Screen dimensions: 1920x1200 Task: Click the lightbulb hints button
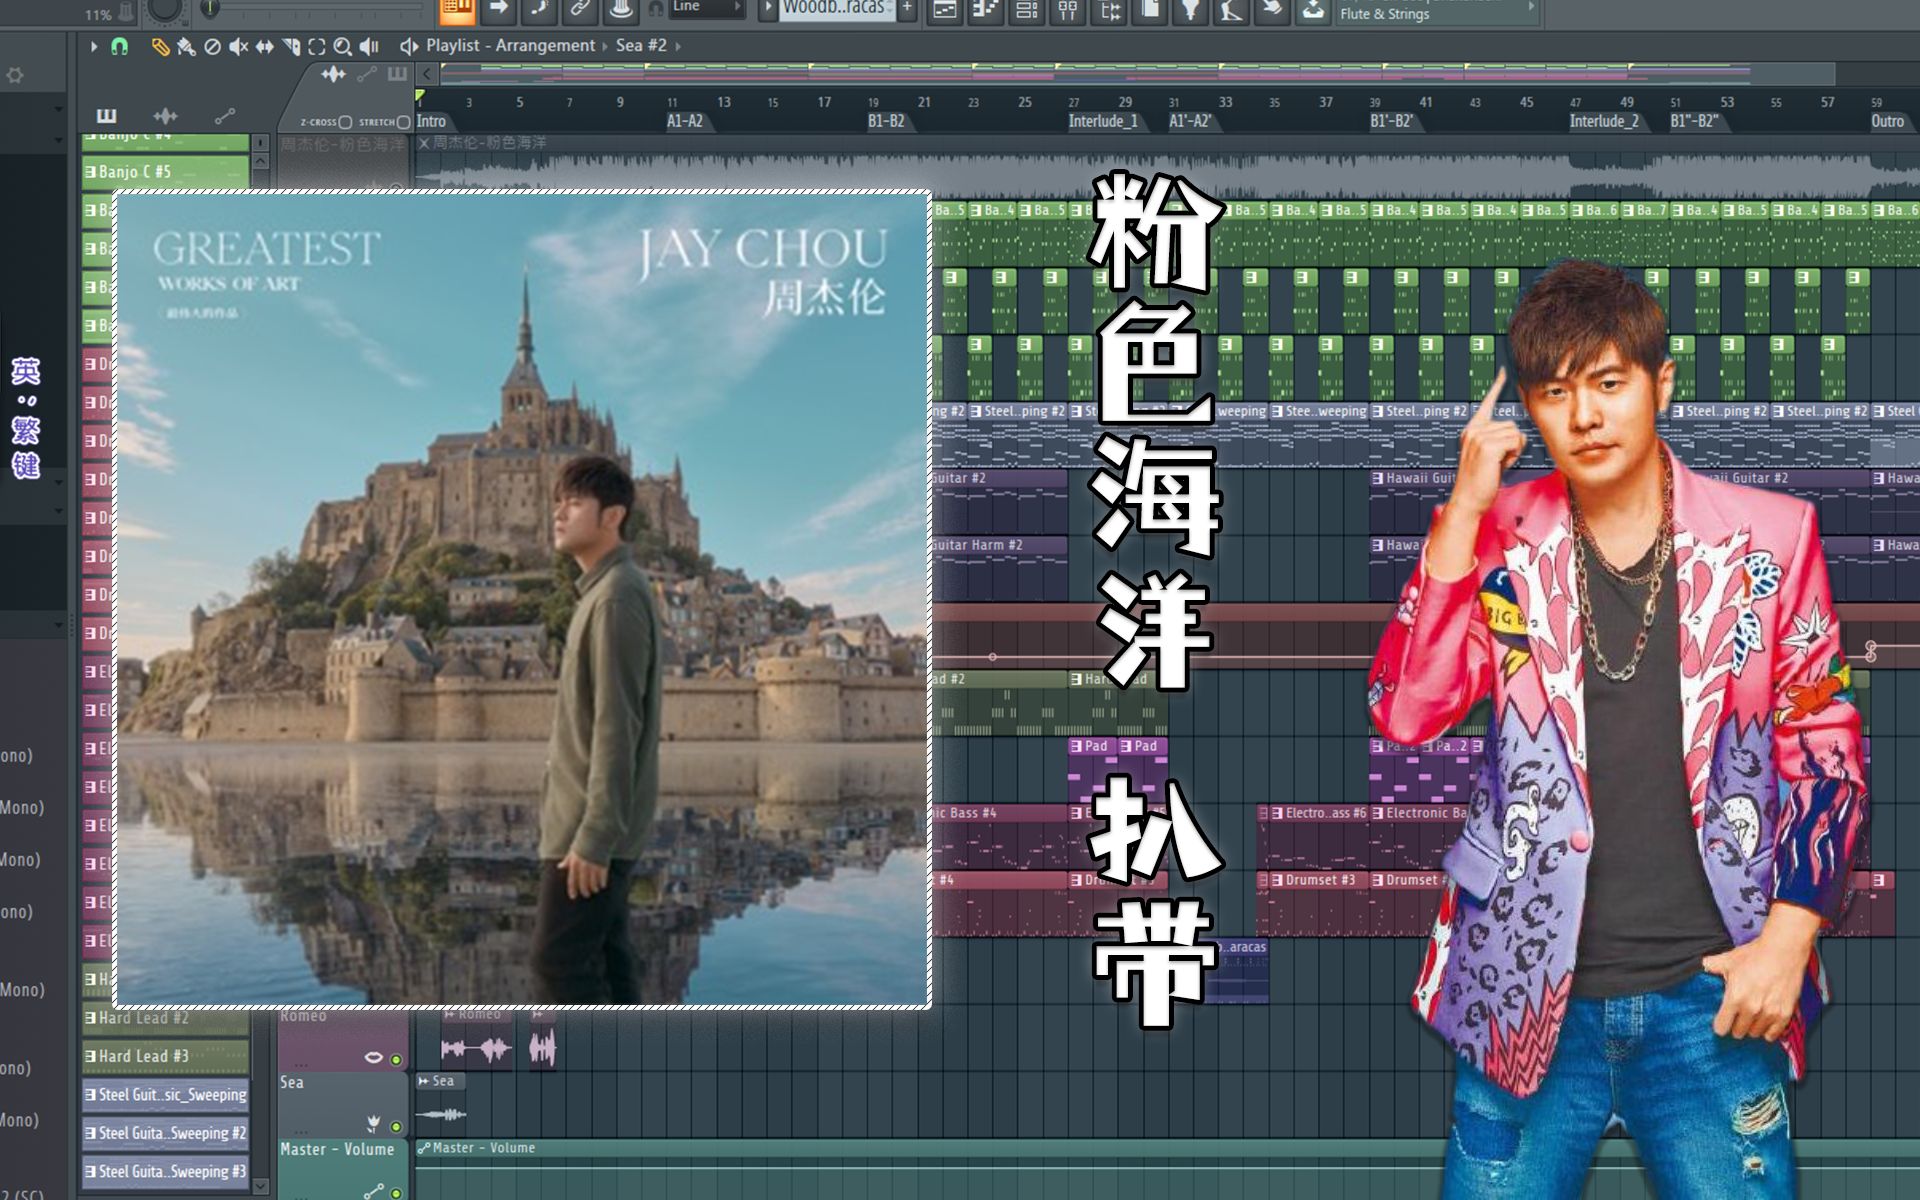pyautogui.click(x=1191, y=10)
